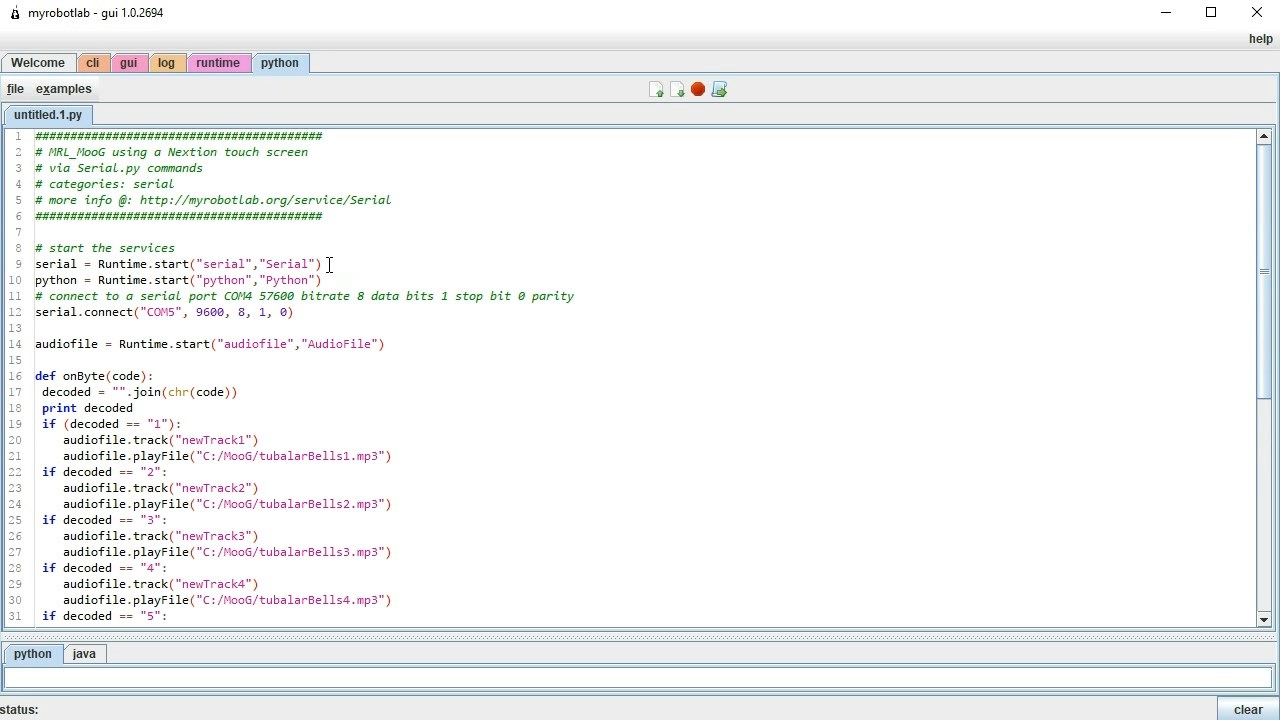1280x720 pixels.
Task: Click the save file icon with down arrow
Action: 677,90
